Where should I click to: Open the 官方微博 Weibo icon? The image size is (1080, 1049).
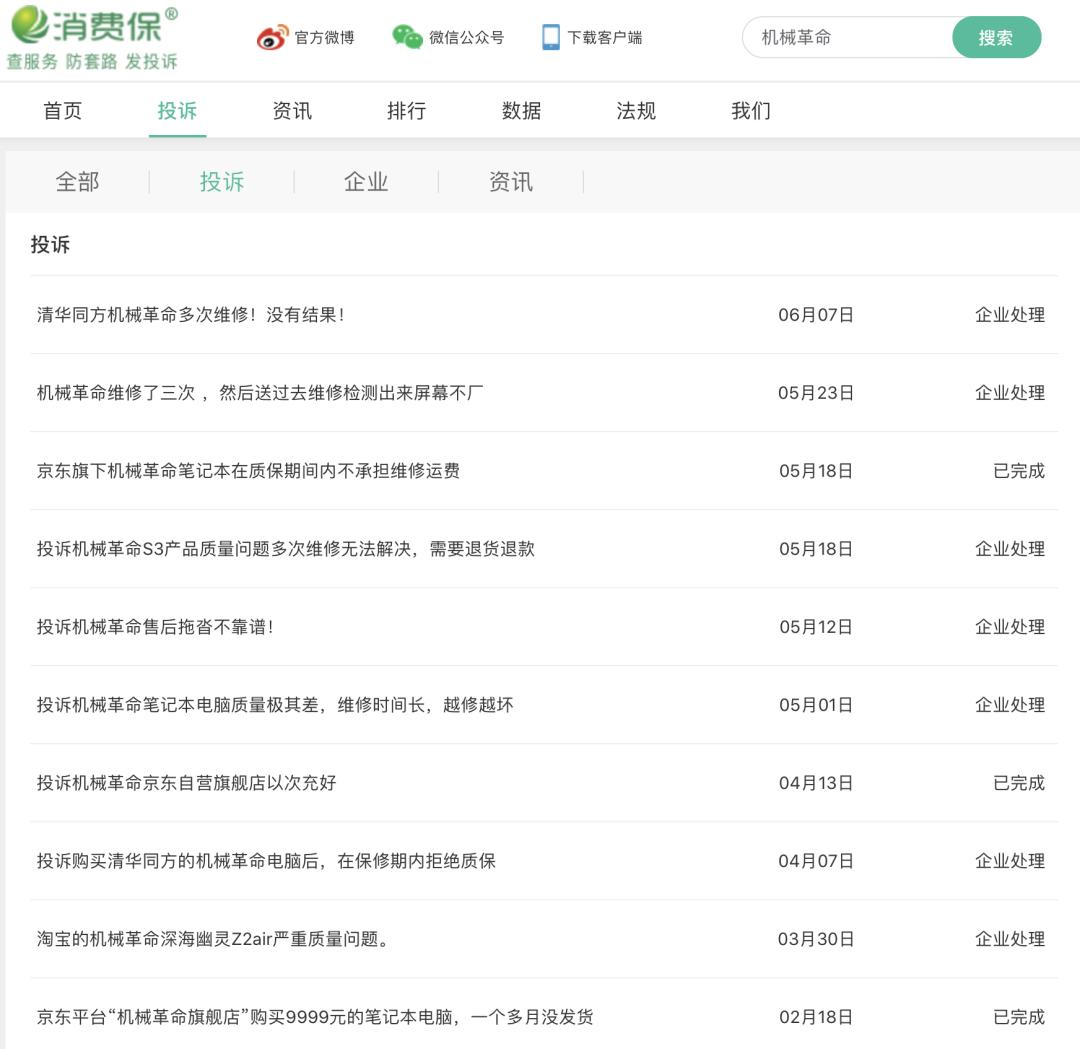click(x=272, y=37)
